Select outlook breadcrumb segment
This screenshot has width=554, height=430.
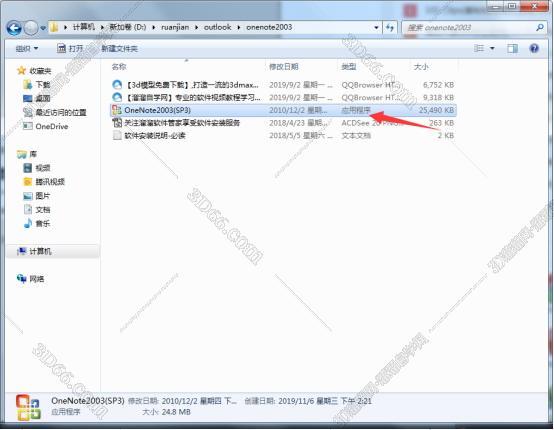[x=217, y=27]
